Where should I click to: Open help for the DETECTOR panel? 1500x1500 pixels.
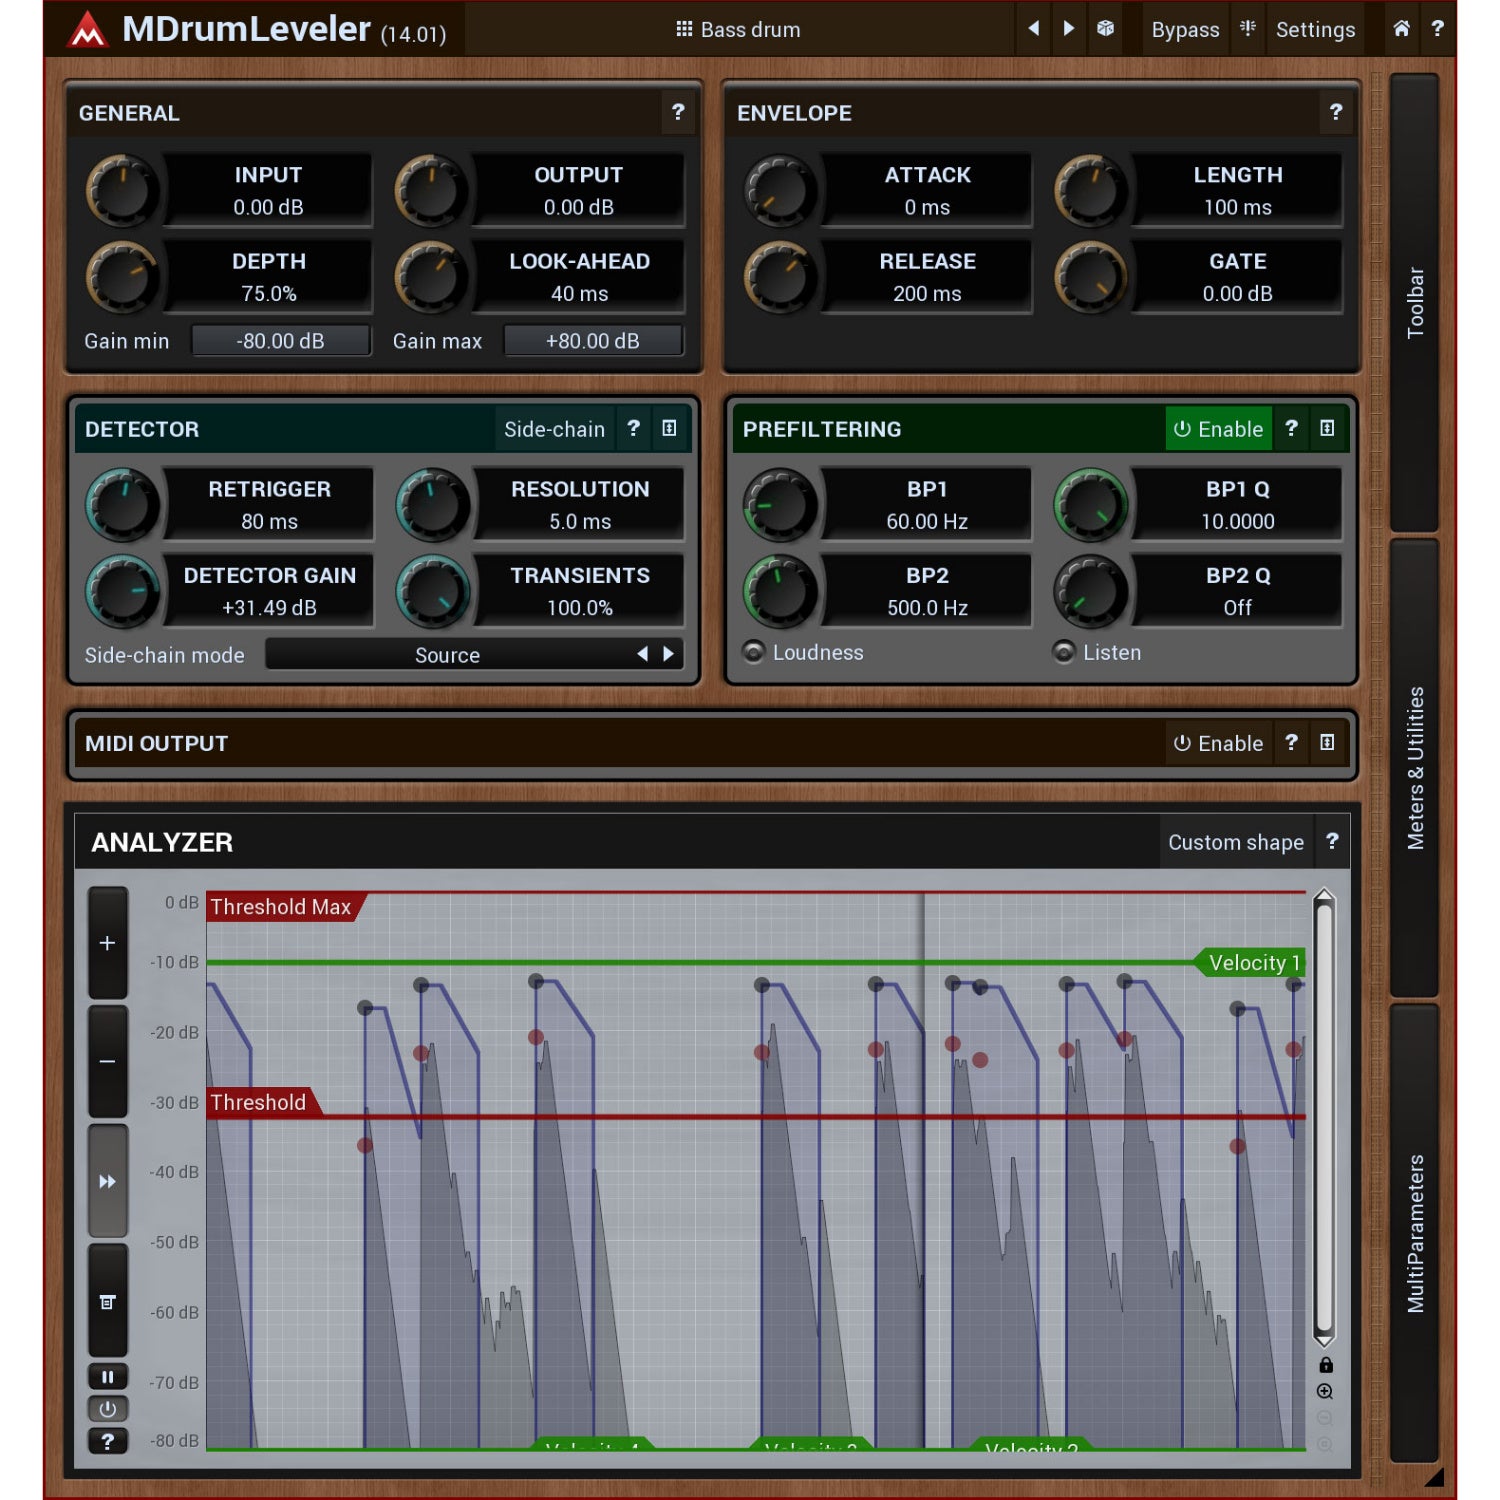[x=633, y=428]
